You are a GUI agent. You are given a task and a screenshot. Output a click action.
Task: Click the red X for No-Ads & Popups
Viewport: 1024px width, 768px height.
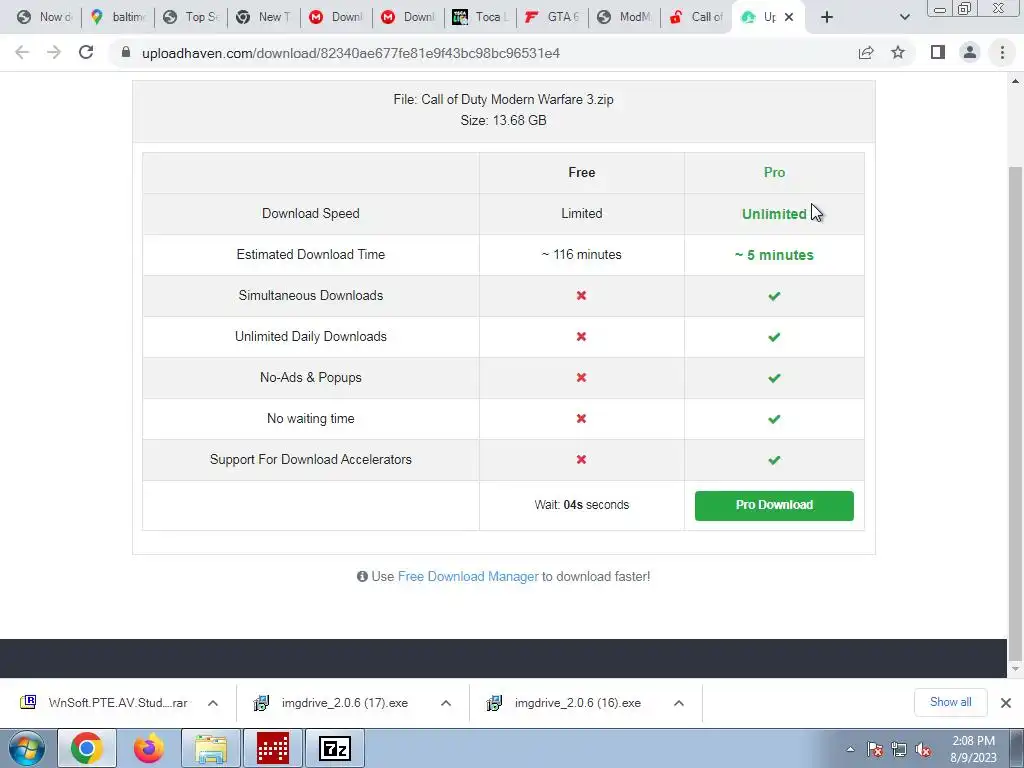pyautogui.click(x=581, y=378)
